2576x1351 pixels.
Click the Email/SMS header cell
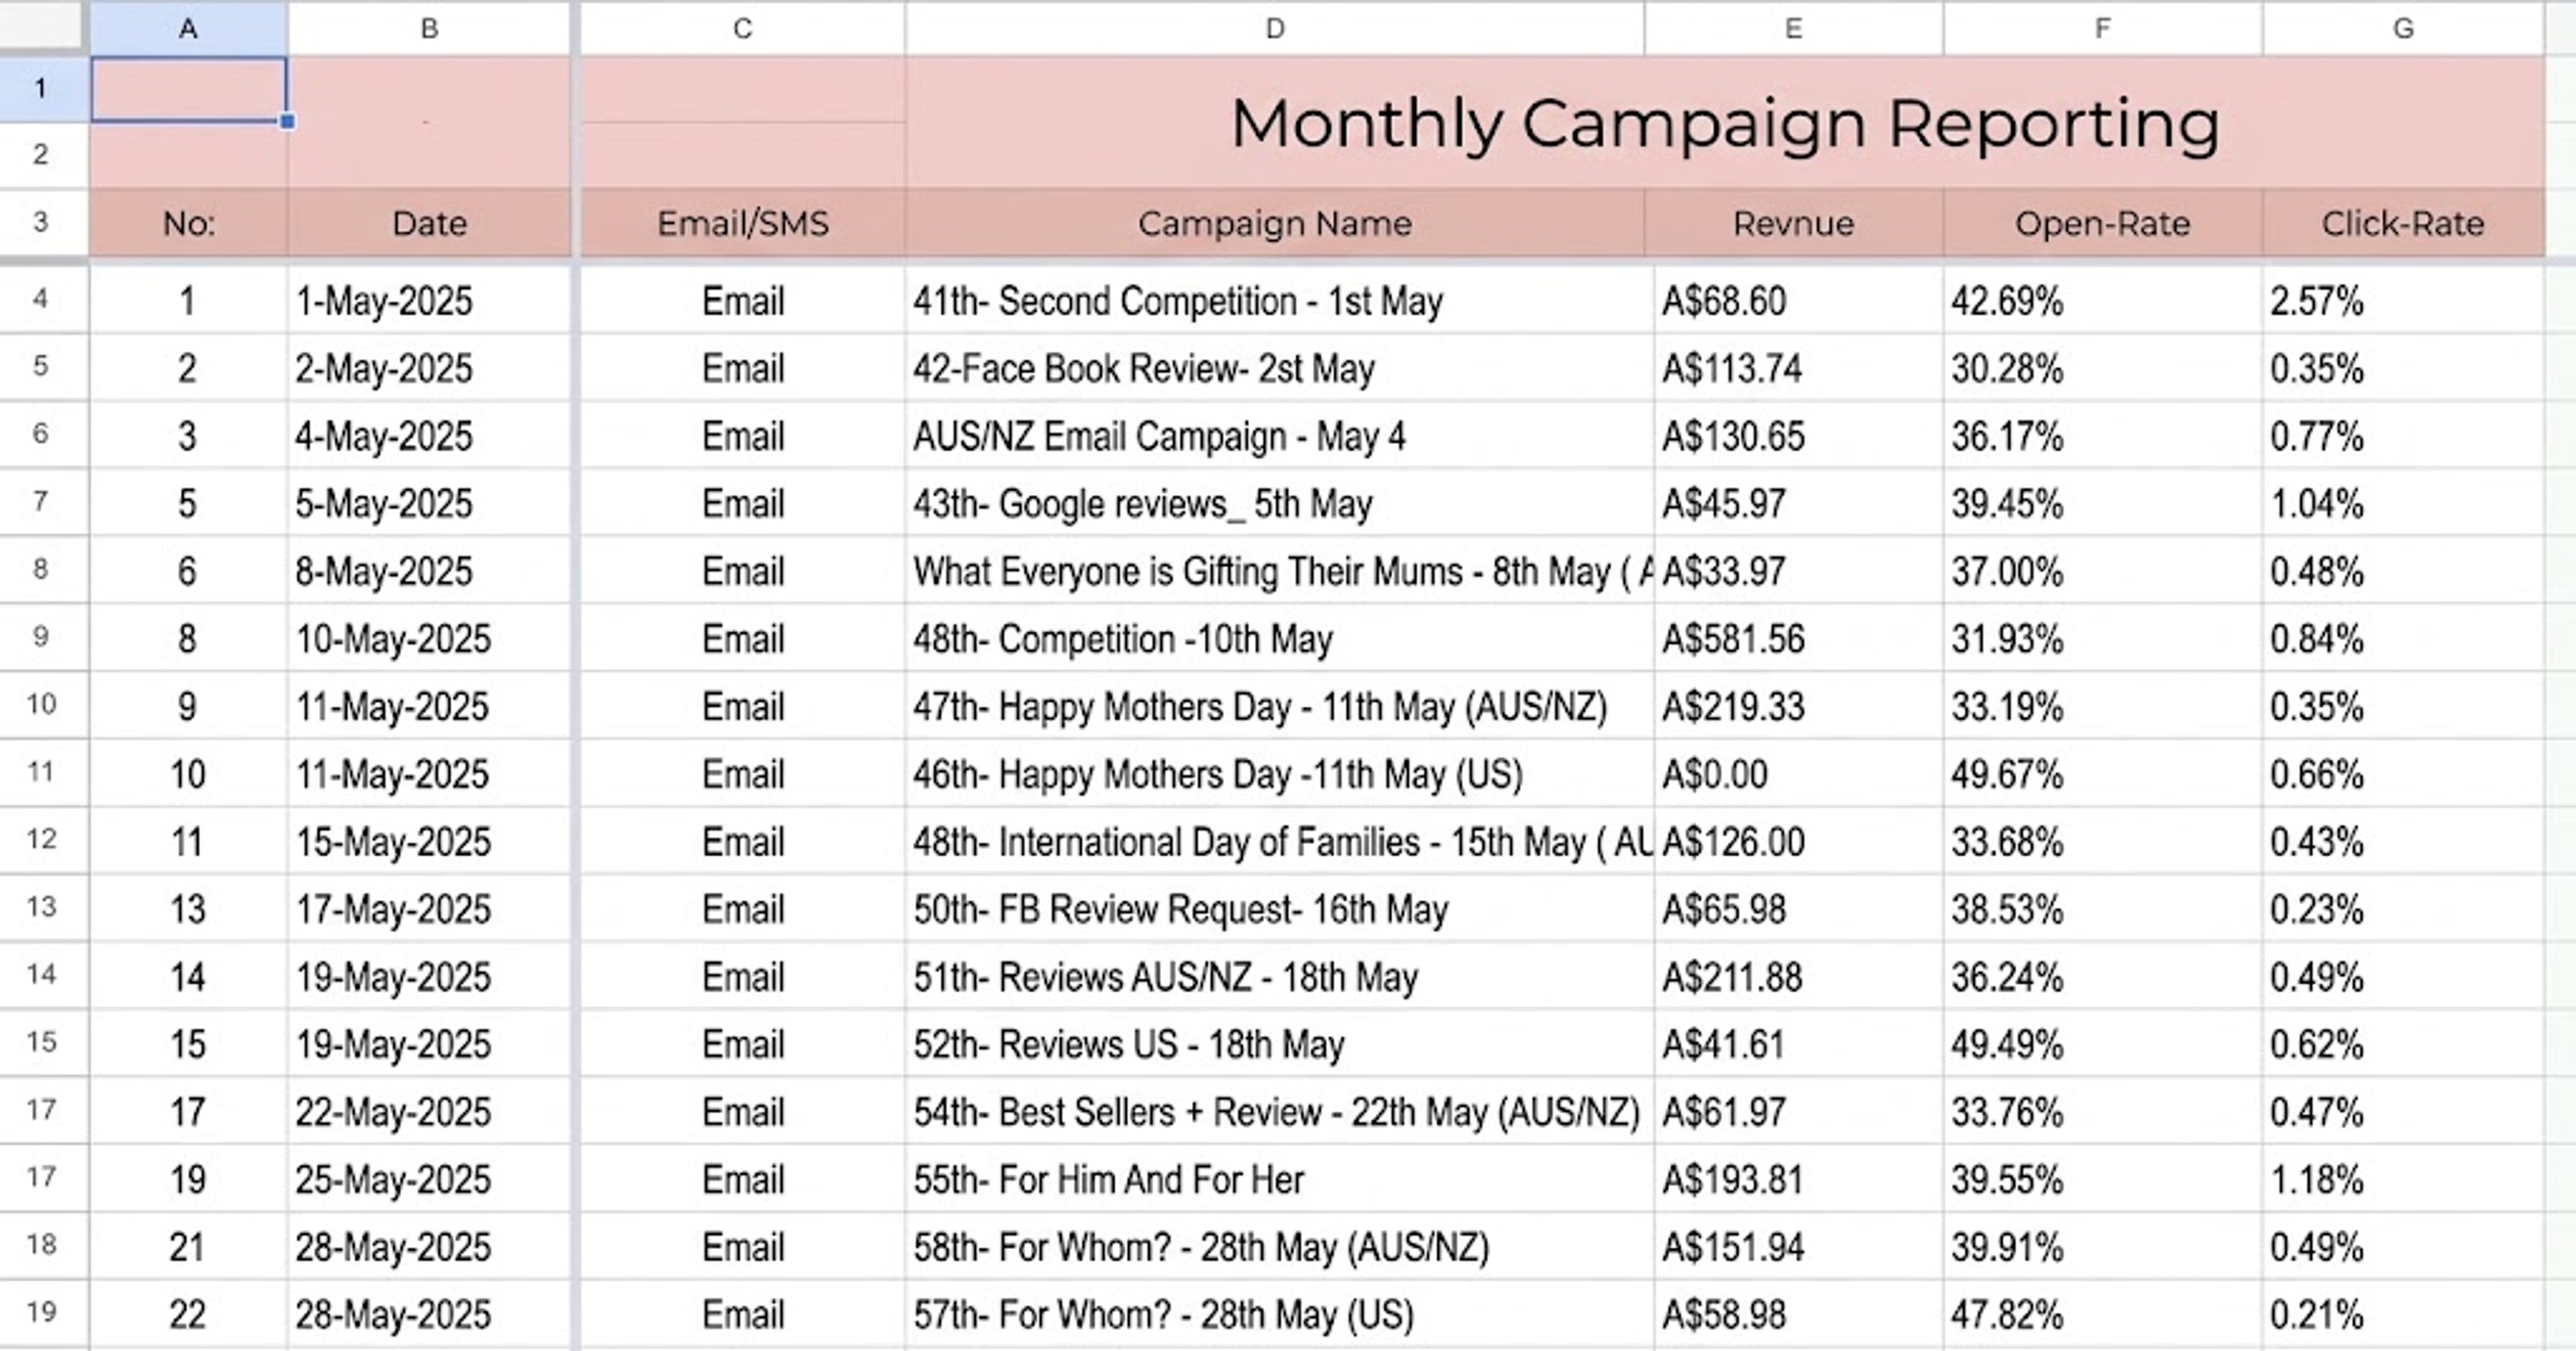743,223
